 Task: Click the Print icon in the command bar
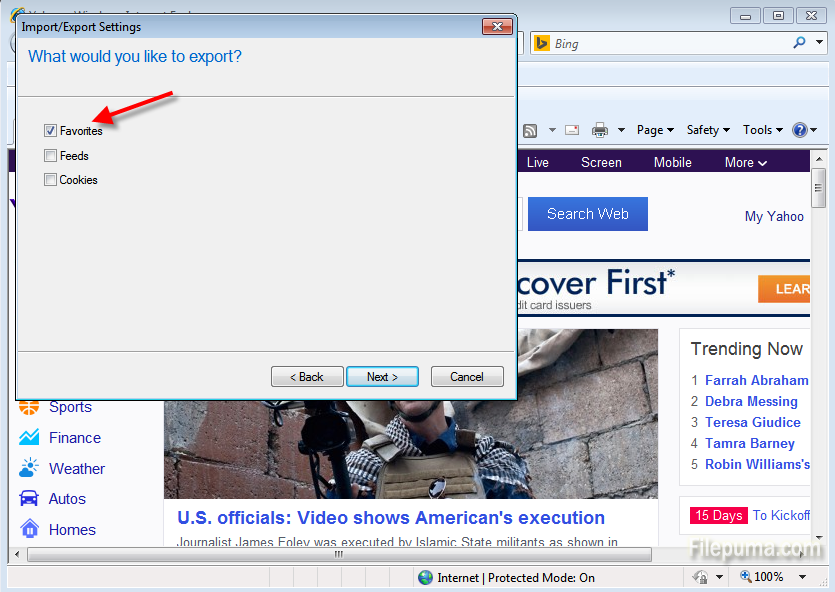click(x=600, y=130)
